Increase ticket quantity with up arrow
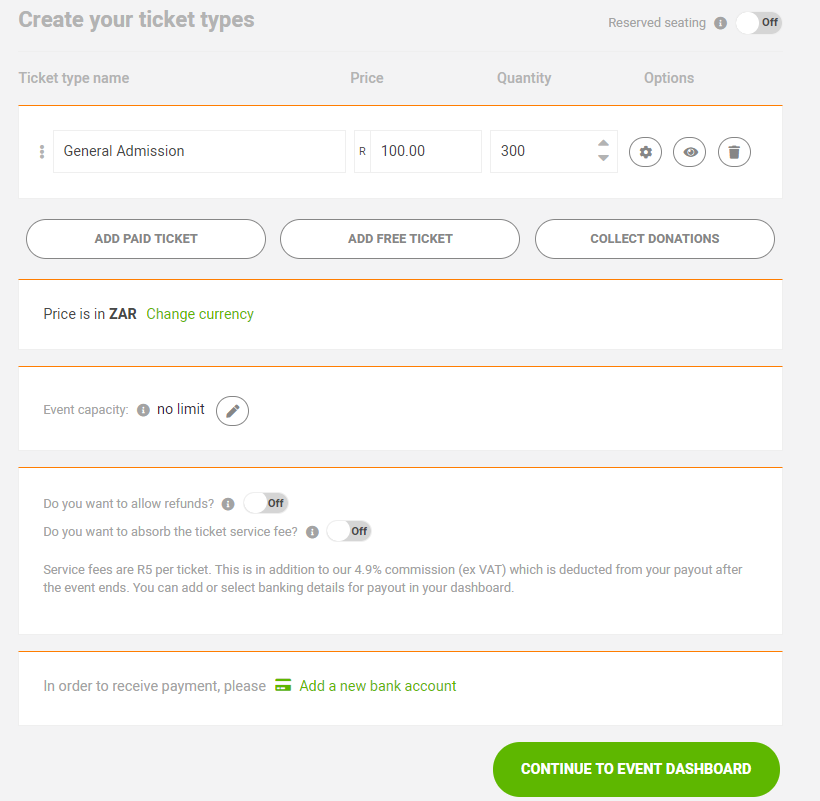This screenshot has width=820, height=801. [x=603, y=144]
